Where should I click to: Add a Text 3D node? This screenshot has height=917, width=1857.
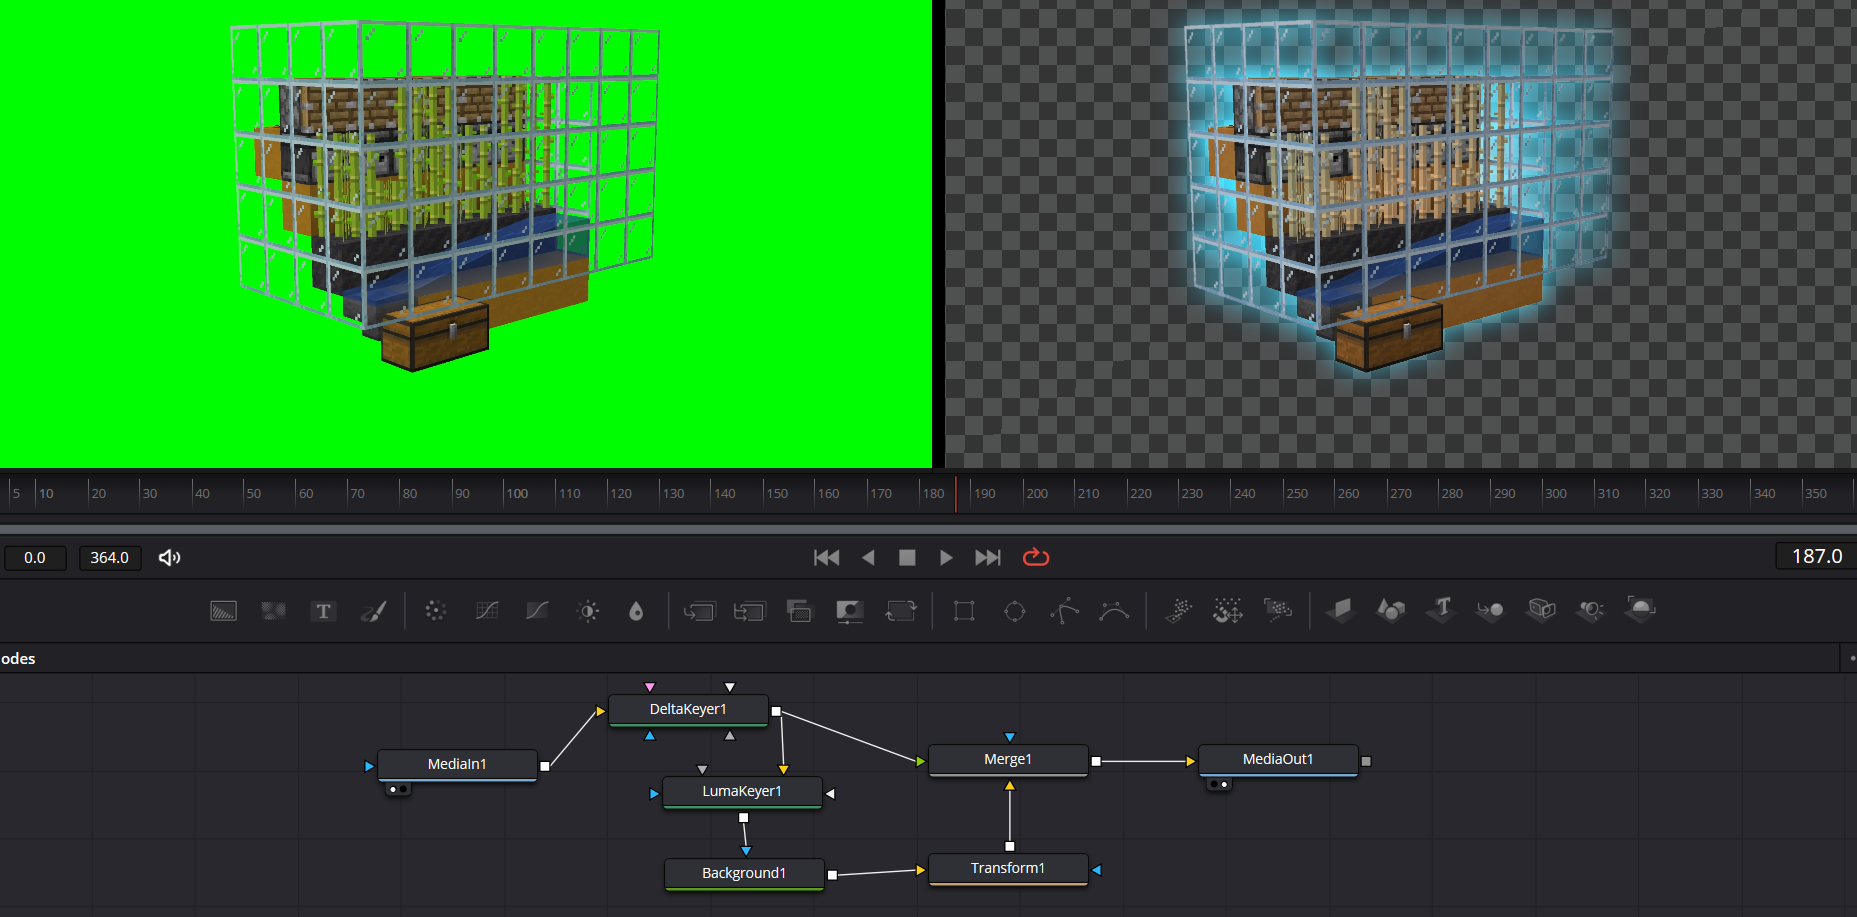click(1441, 609)
